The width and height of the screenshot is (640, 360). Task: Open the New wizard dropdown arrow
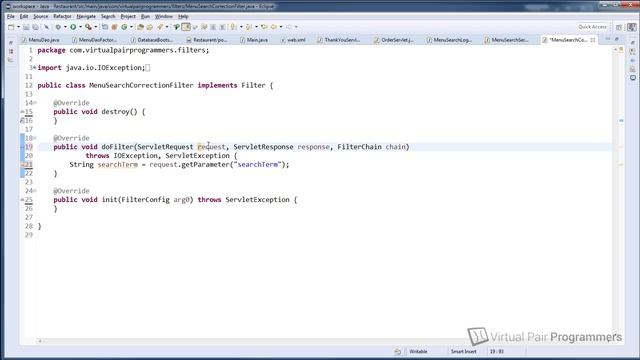pyautogui.click(x=18, y=27)
